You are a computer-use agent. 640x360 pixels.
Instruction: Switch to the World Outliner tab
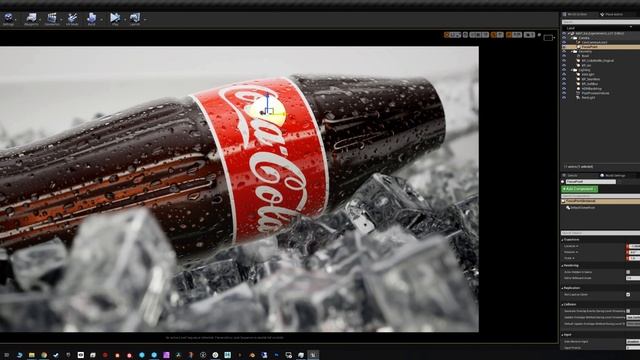(577, 14)
